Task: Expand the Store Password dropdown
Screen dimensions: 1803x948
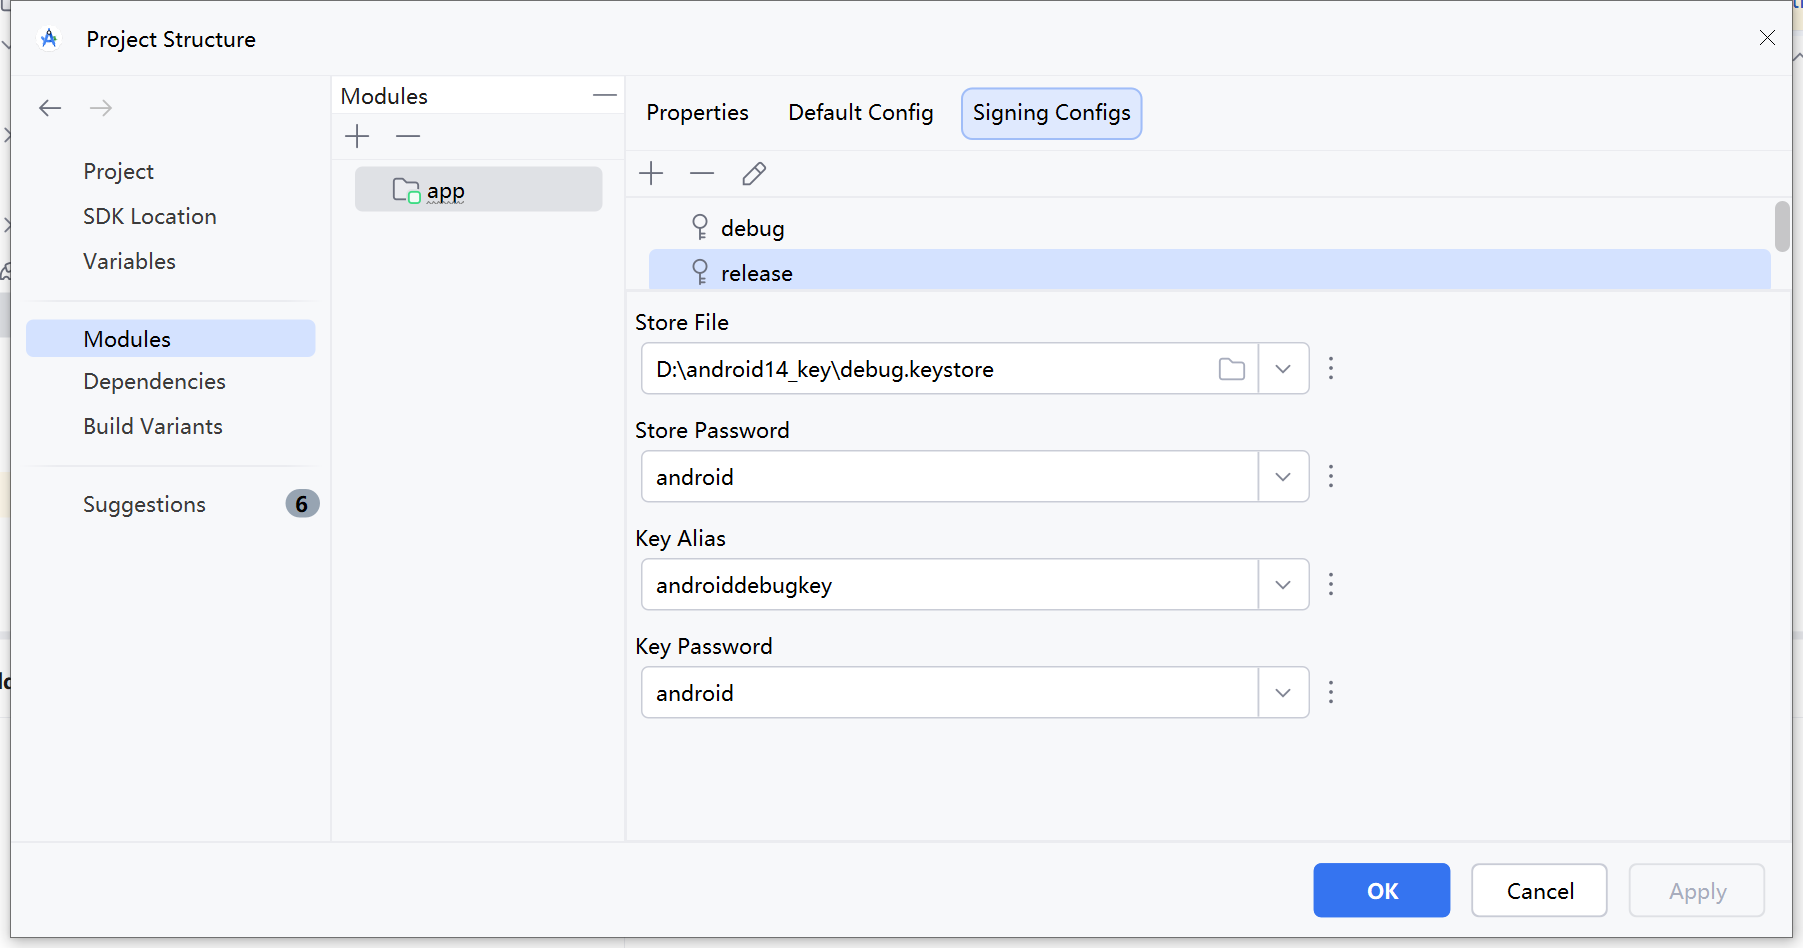Action: [x=1283, y=477]
